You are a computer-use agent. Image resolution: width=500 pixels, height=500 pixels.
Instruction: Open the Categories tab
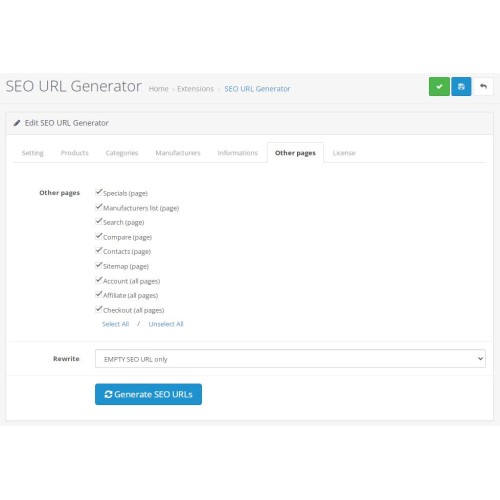pyautogui.click(x=122, y=153)
